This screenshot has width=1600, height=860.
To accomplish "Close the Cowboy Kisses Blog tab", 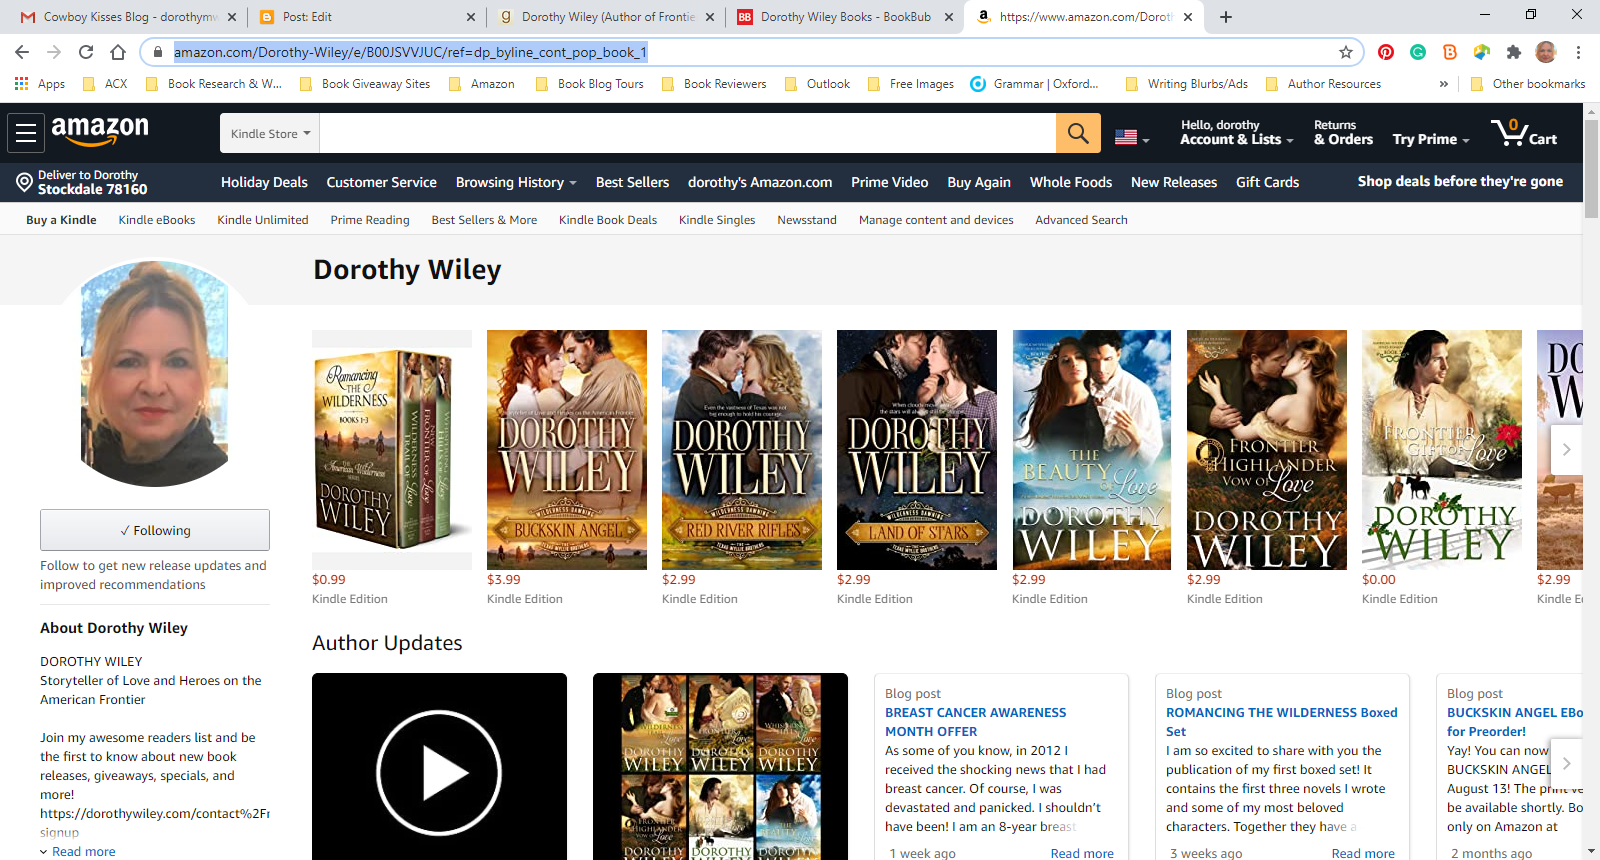I will click(232, 17).
